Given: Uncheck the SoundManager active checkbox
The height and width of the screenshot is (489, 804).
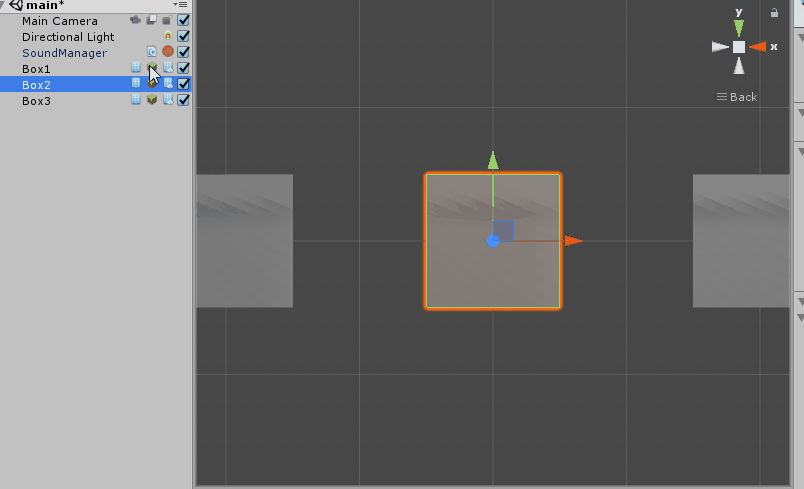Looking at the screenshot, I should [x=183, y=52].
